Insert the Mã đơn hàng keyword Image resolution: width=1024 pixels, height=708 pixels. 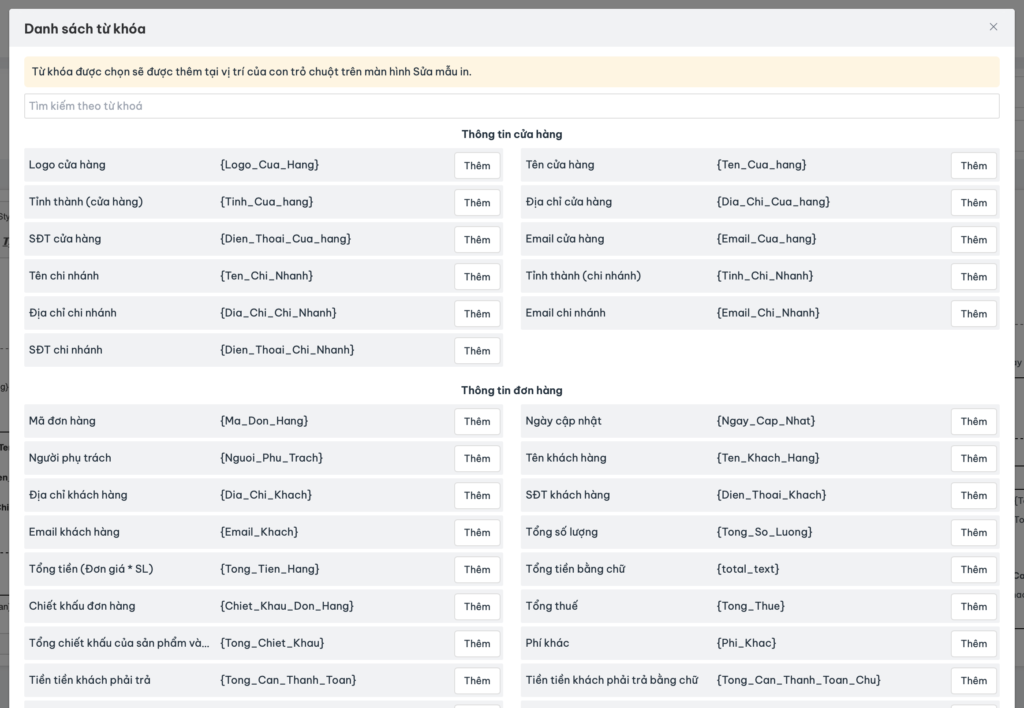[x=477, y=422]
